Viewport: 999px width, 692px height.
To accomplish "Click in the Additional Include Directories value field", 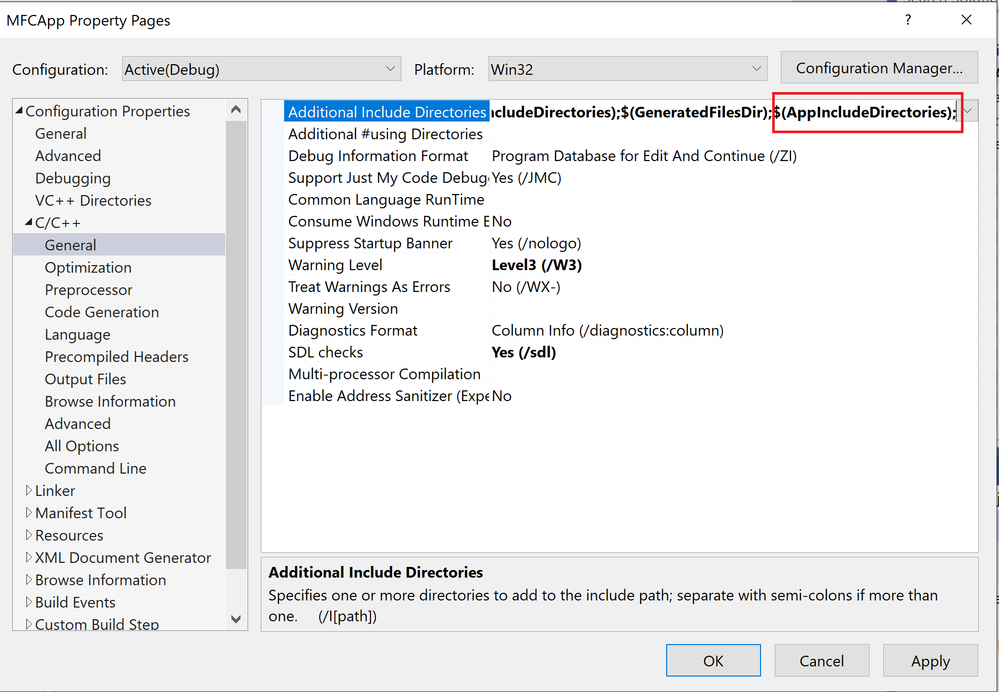I will coord(724,112).
